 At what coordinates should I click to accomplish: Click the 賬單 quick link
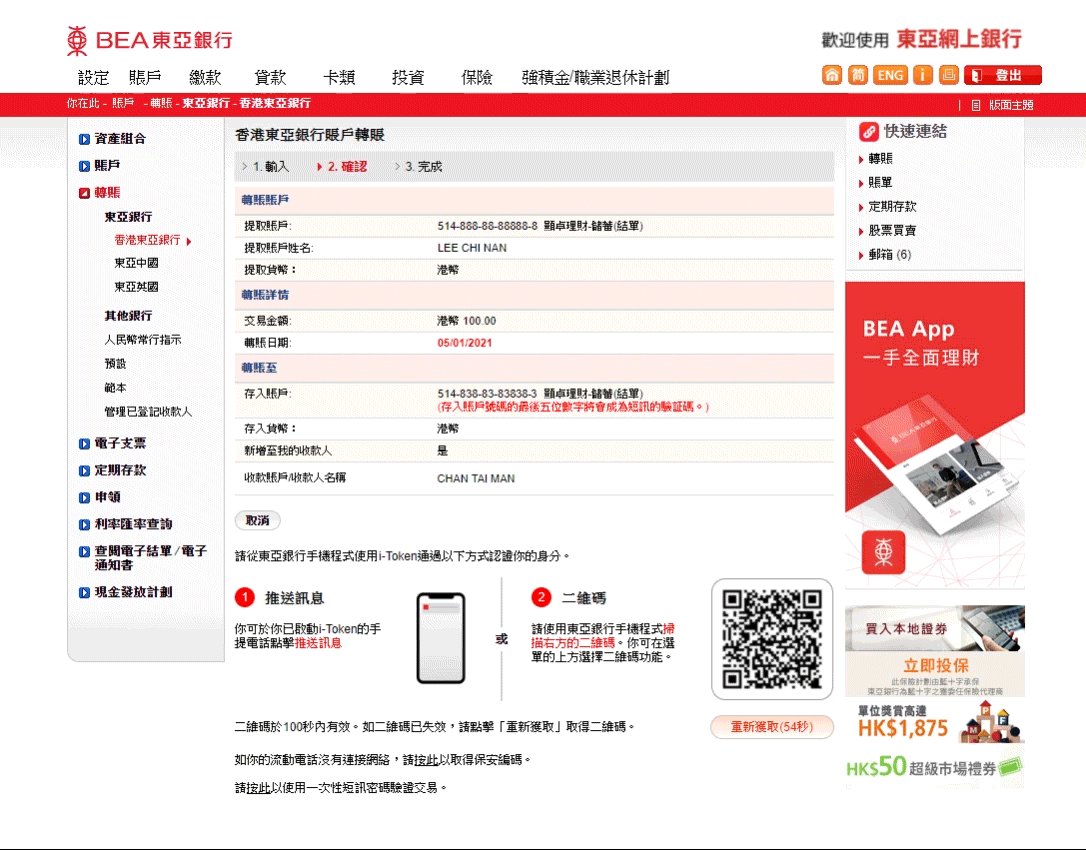point(880,183)
